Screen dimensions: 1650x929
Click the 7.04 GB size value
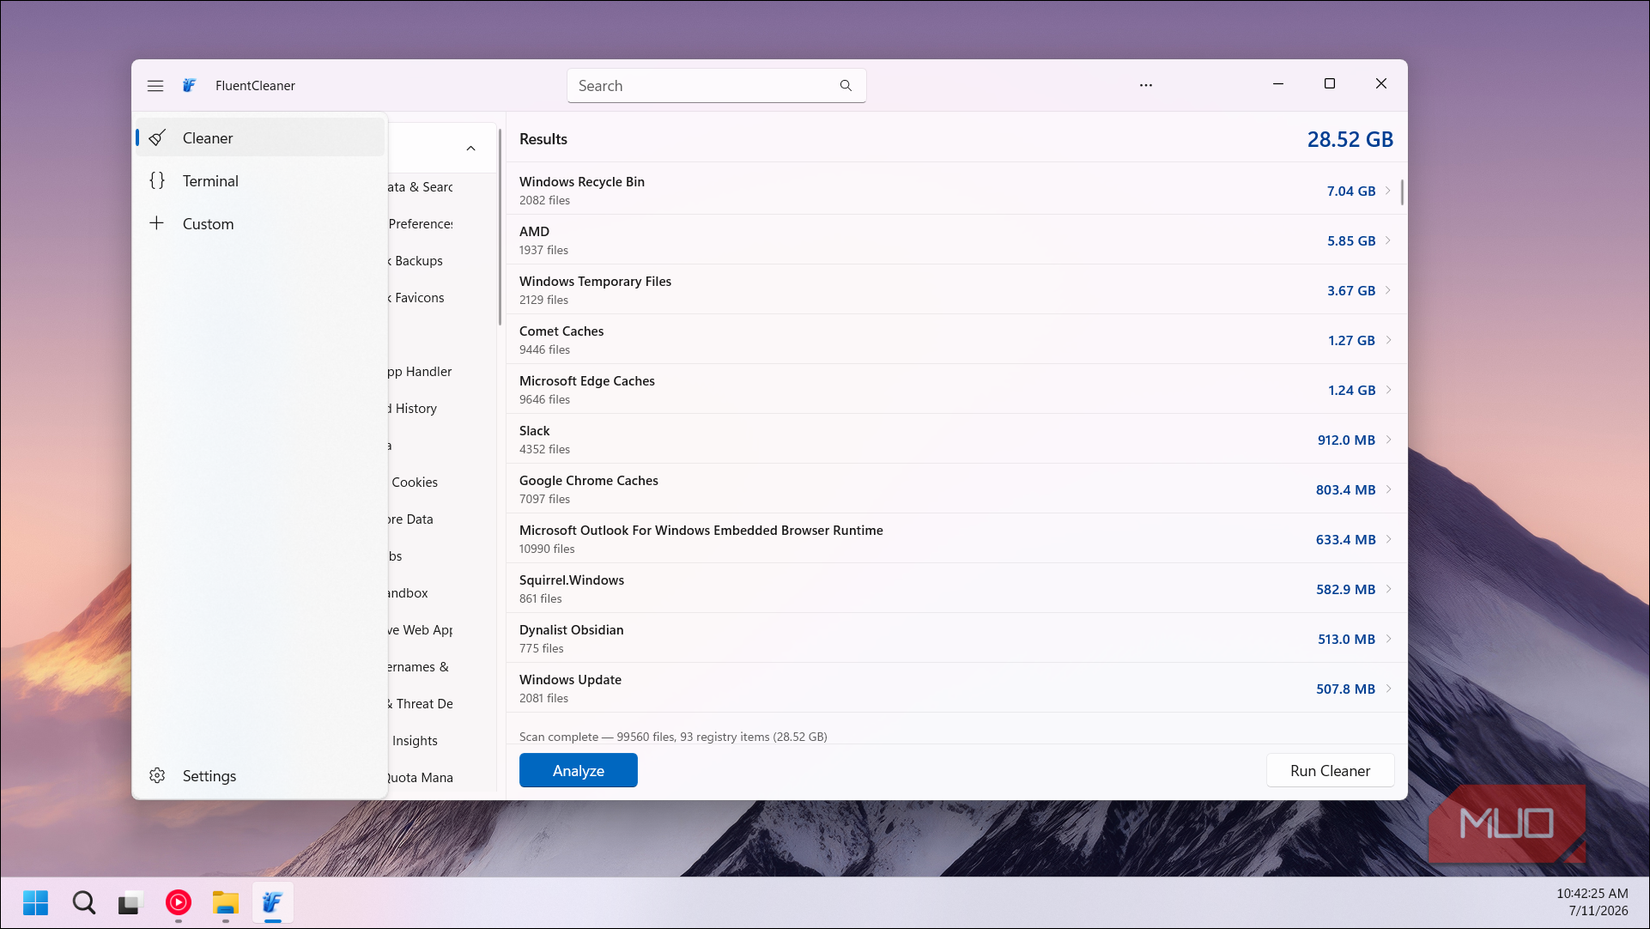pos(1351,191)
